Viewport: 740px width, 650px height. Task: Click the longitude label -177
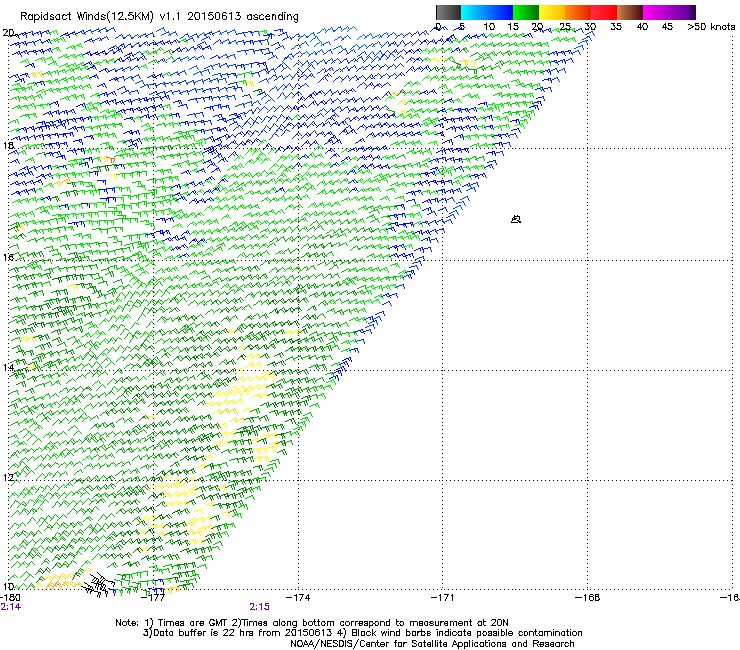pos(153,598)
